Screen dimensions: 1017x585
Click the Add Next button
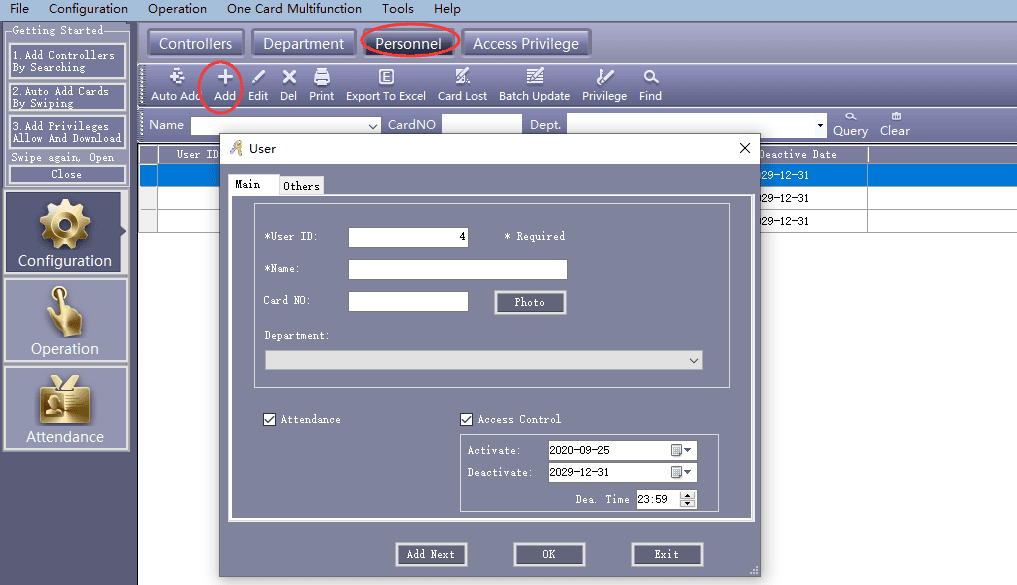[x=431, y=555]
